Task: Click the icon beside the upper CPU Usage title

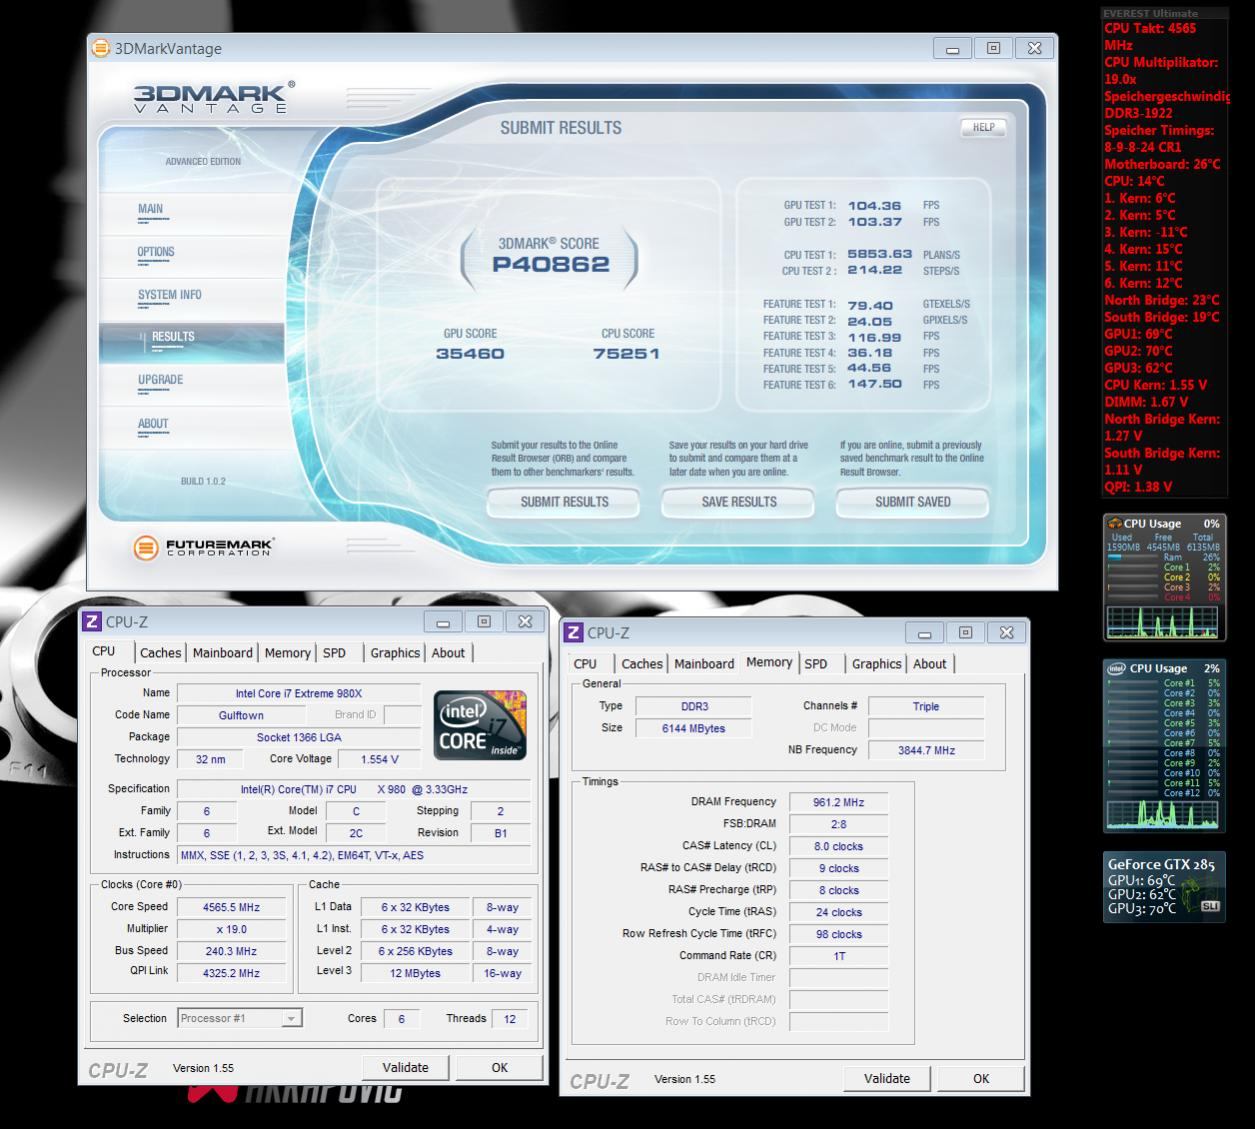Action: (x=1114, y=523)
